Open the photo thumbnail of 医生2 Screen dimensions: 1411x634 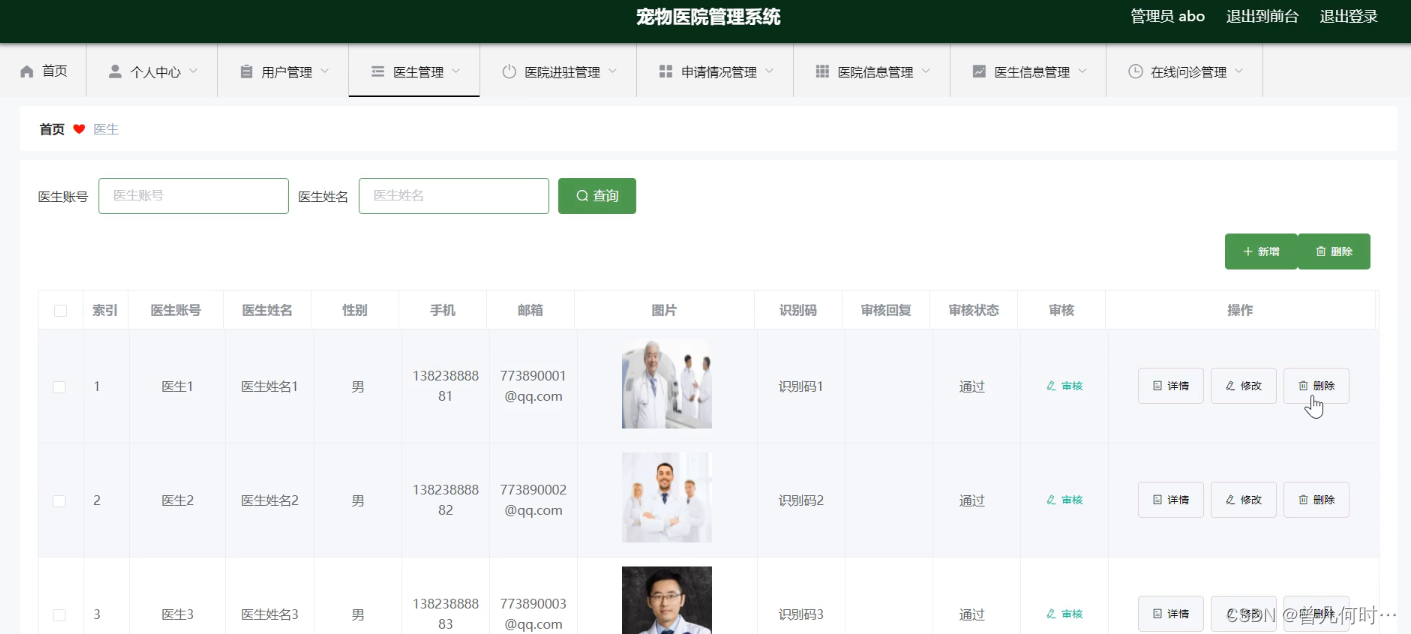[667, 498]
